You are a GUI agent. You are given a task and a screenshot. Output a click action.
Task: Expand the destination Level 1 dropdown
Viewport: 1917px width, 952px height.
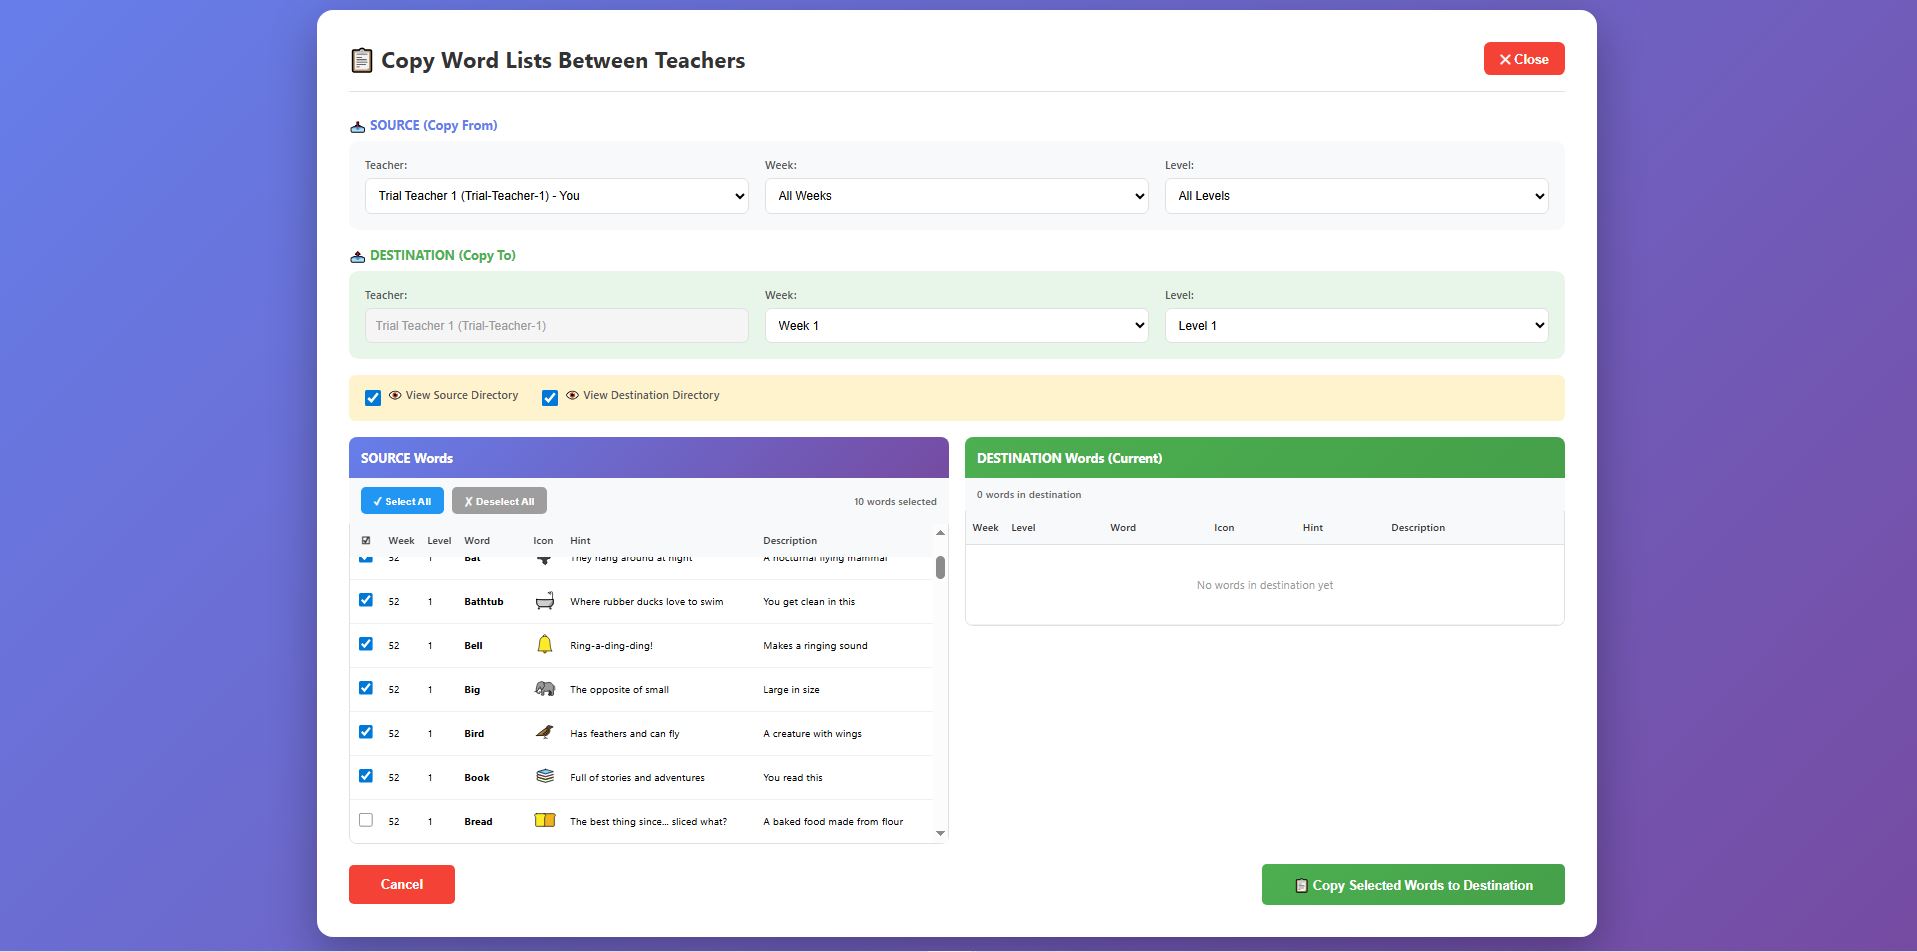pos(1356,326)
